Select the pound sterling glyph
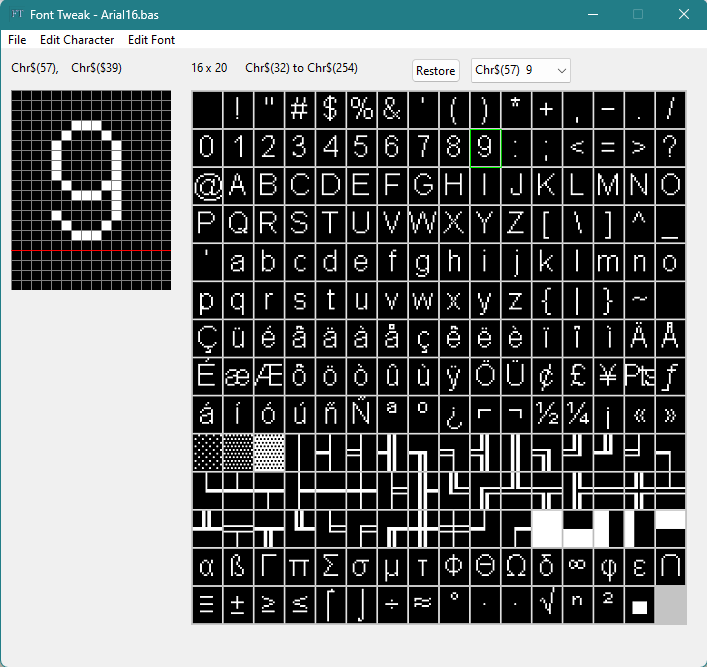Viewport: 707px width, 667px height. point(577,376)
